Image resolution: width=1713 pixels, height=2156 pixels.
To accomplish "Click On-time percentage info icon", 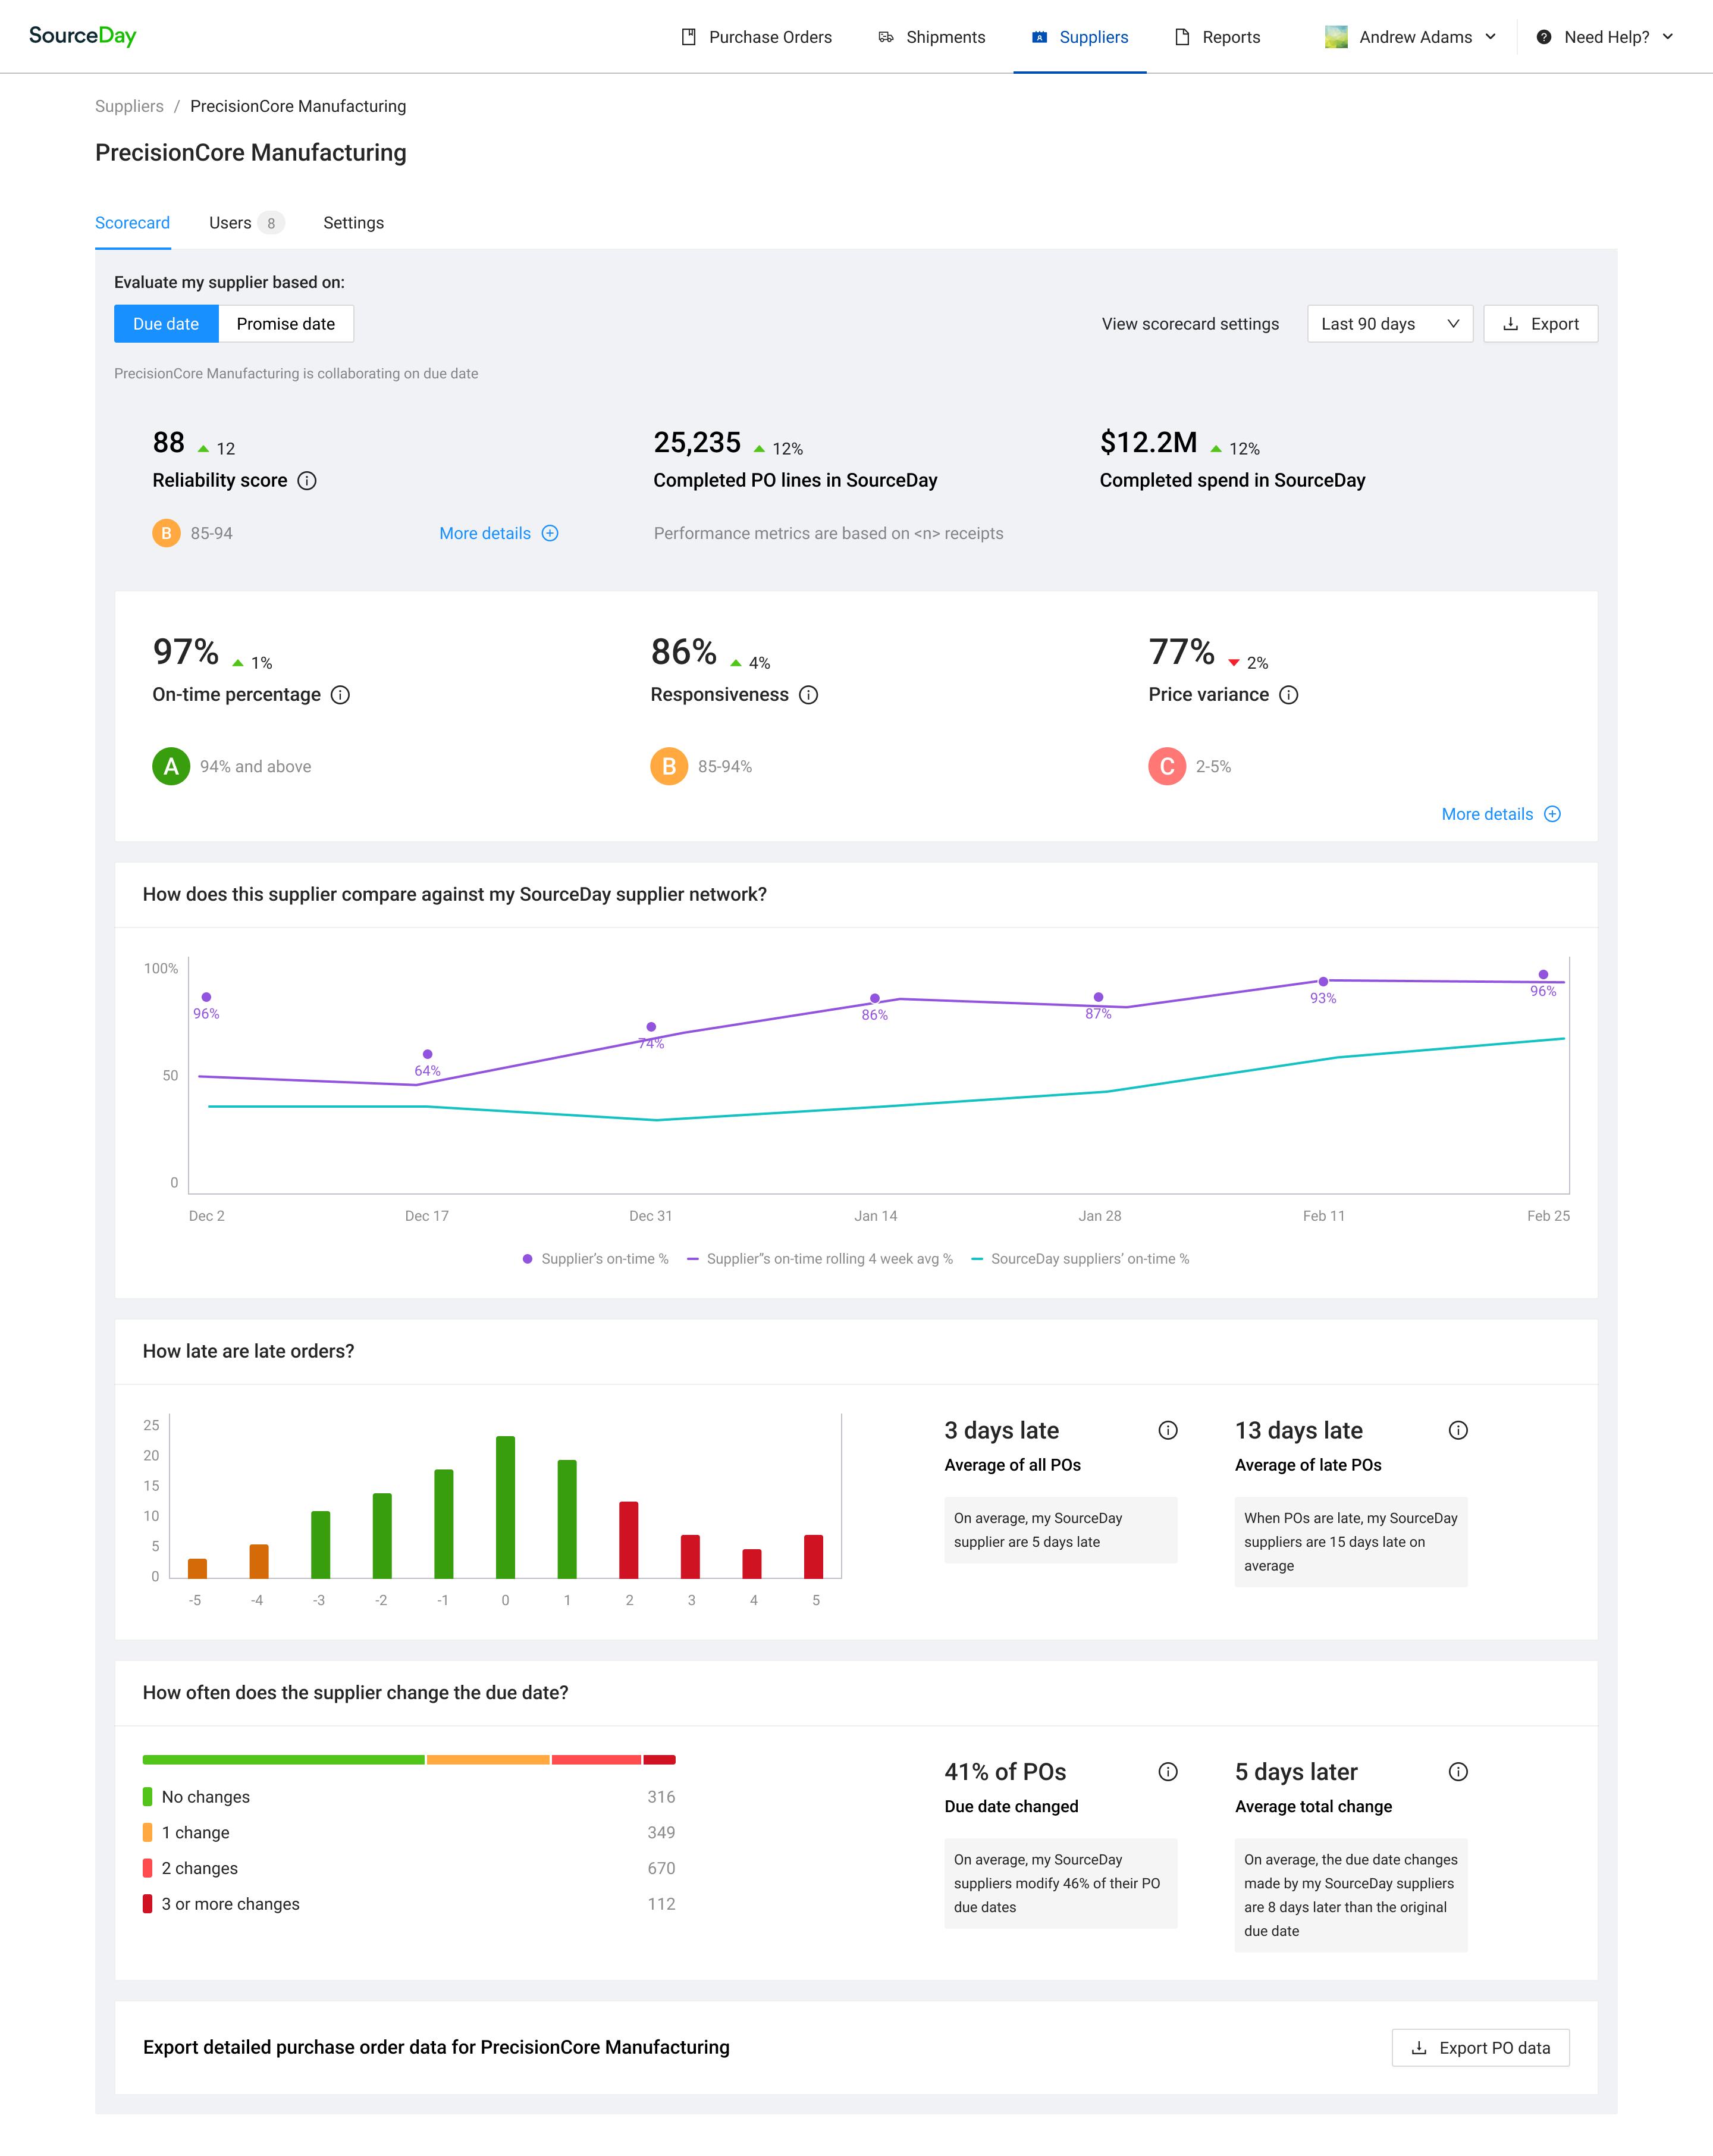I will click(340, 695).
